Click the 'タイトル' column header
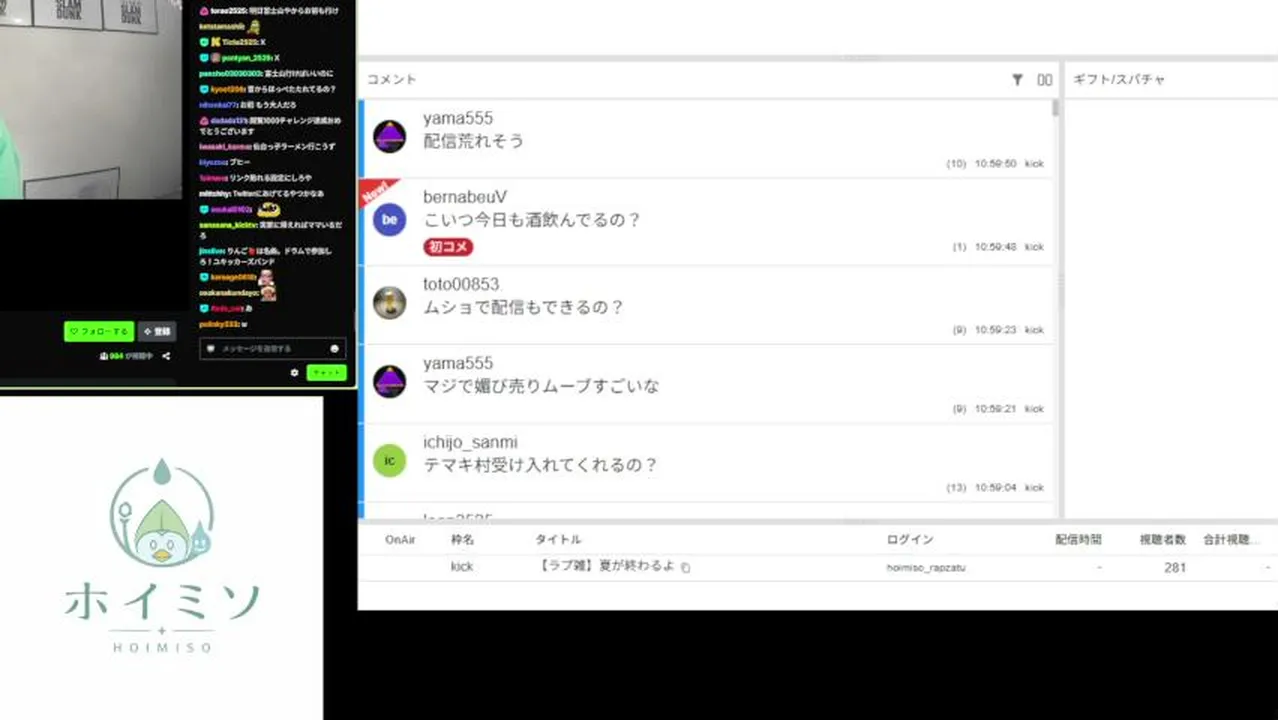 click(558, 539)
